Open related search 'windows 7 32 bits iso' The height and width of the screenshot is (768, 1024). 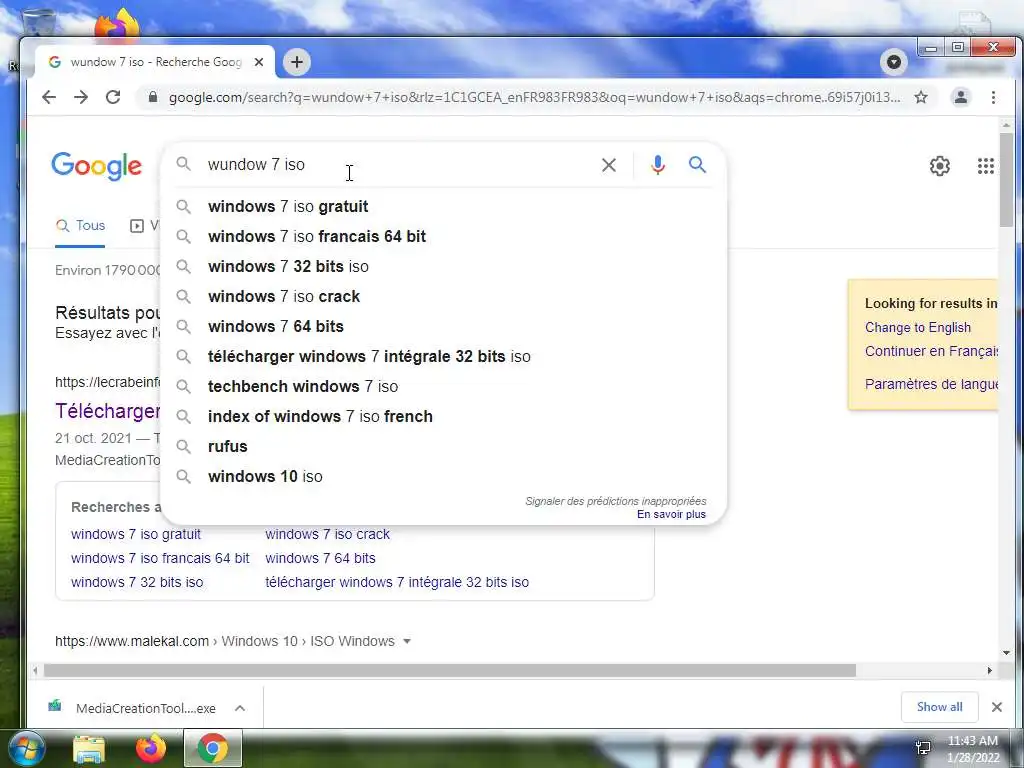[137, 583]
